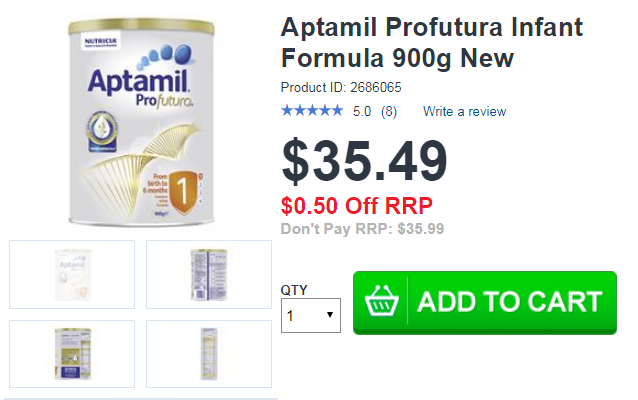Click the shopping basket icon on the cart button

(381, 302)
